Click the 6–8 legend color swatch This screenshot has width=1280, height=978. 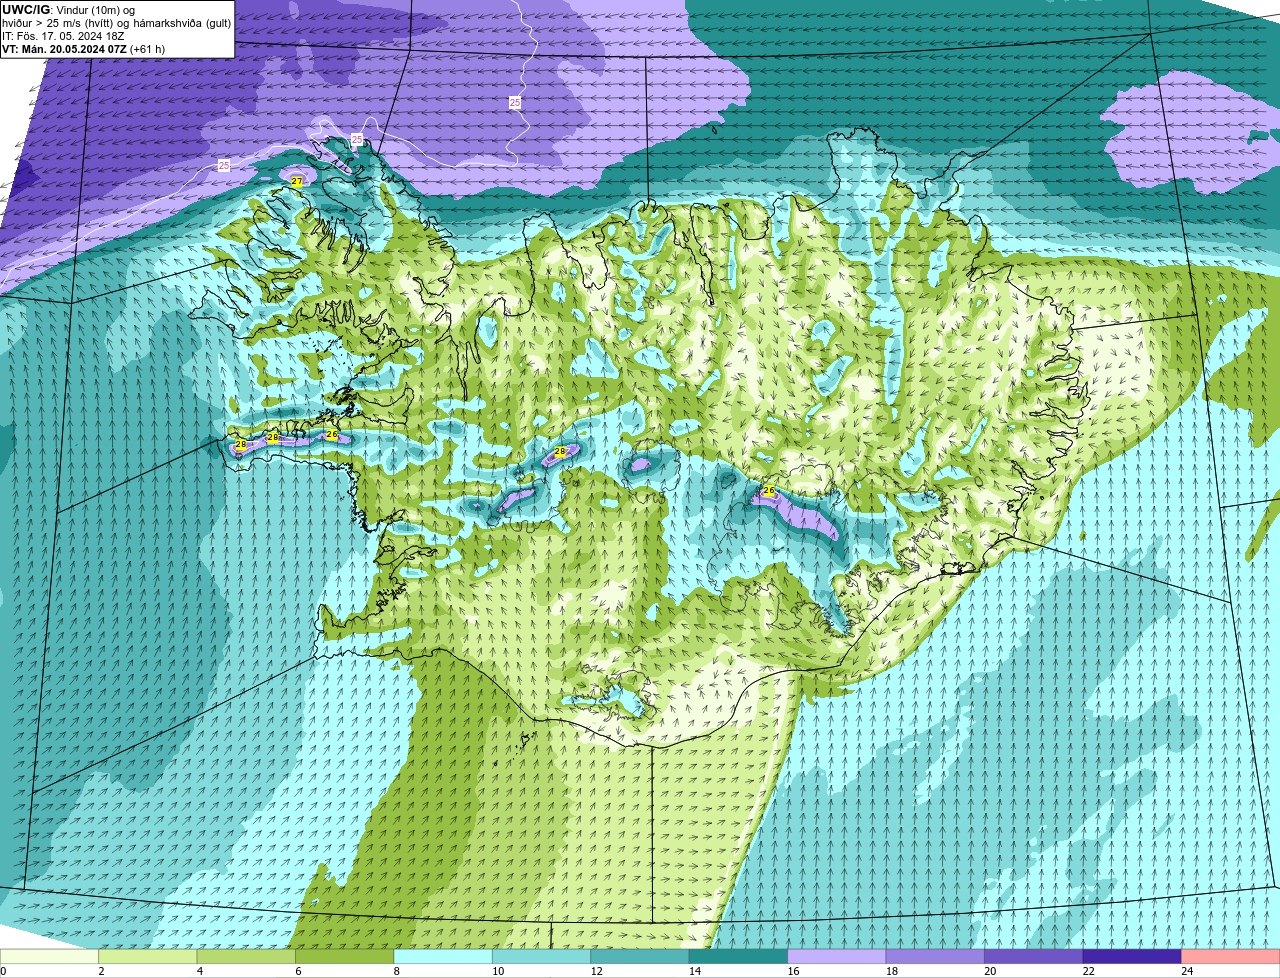(x=344, y=957)
